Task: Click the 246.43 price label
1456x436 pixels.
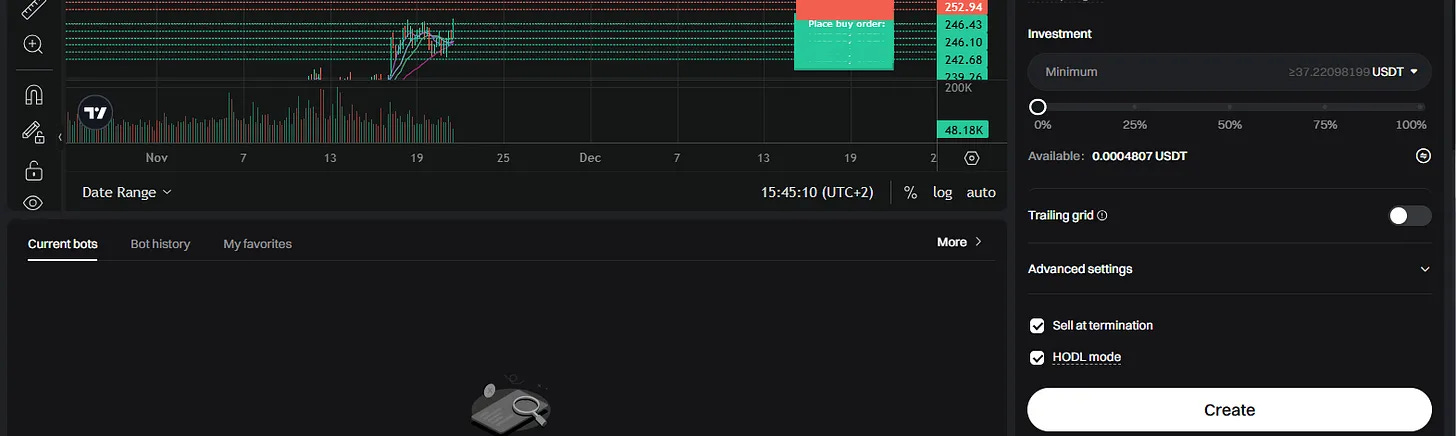Action: click(961, 24)
